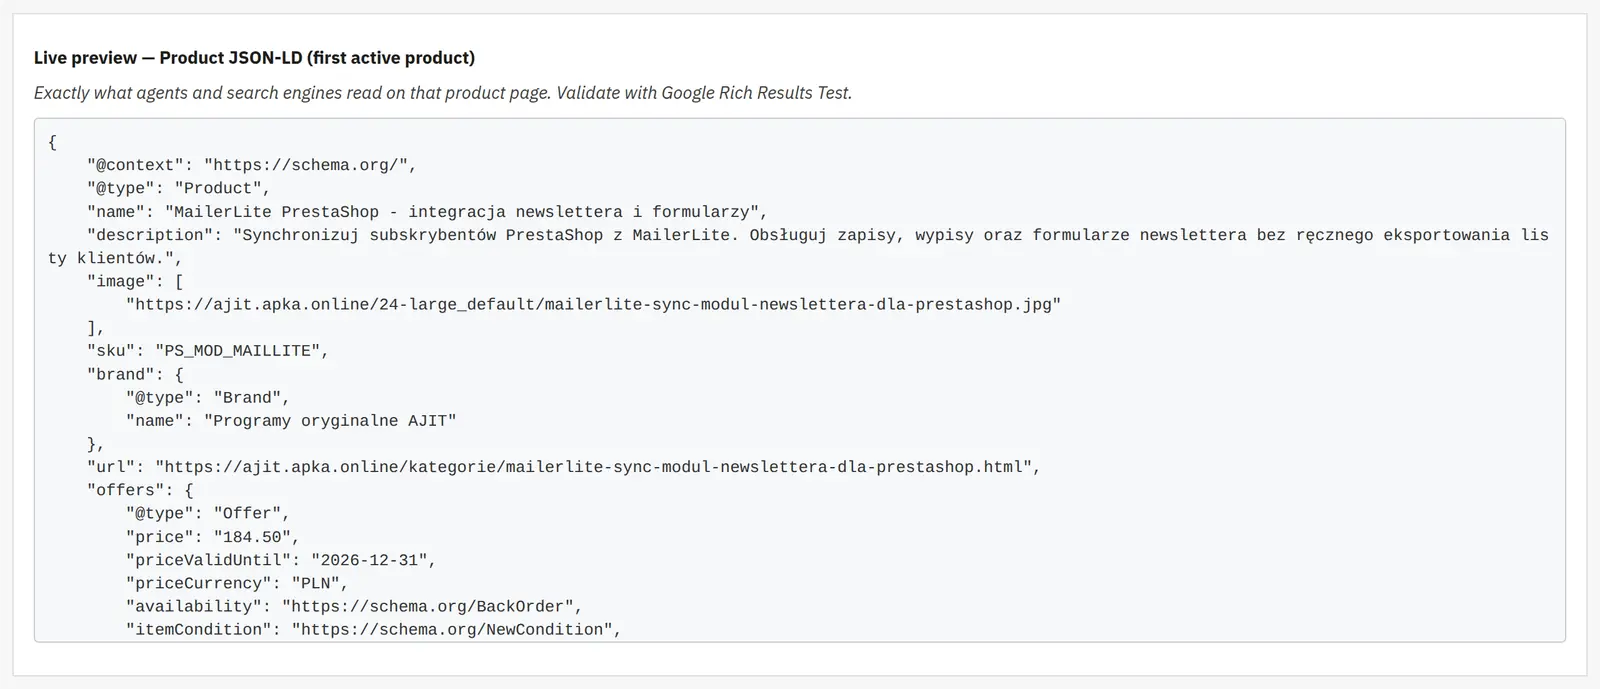
Task: Select the "availability" BackOrder line
Action: point(354,607)
